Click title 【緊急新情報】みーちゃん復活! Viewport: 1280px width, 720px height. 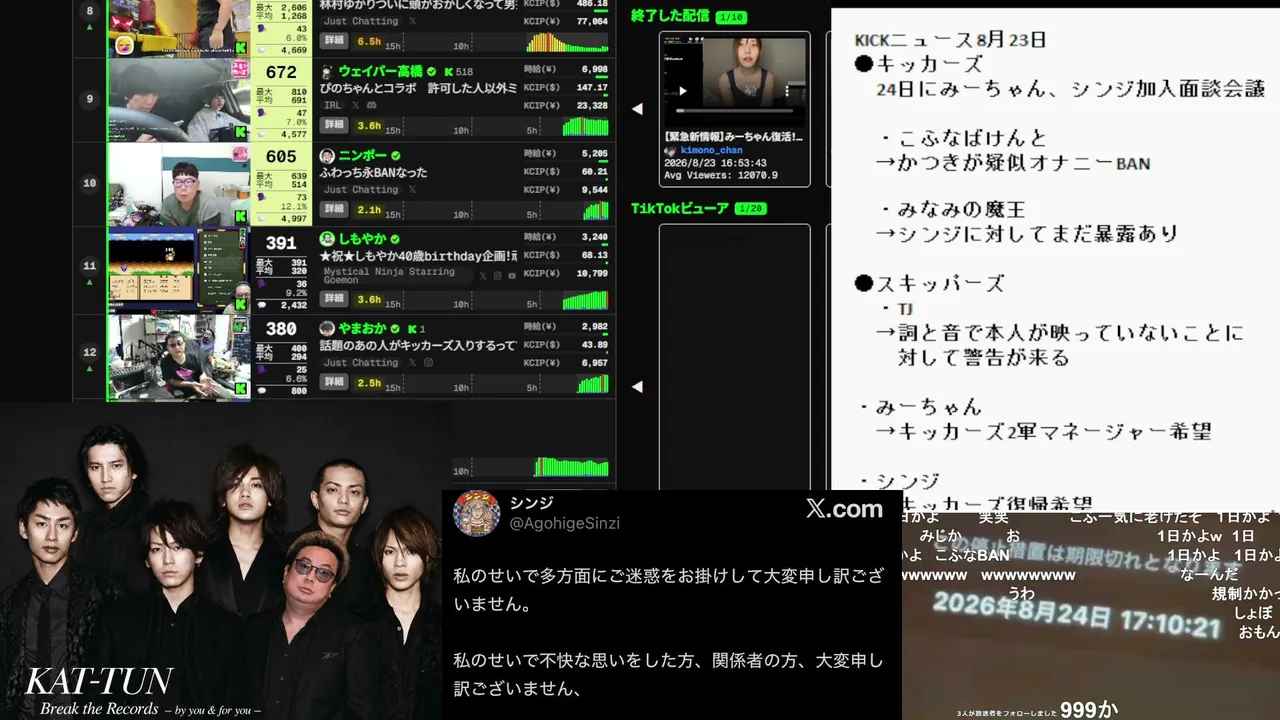[734, 136]
